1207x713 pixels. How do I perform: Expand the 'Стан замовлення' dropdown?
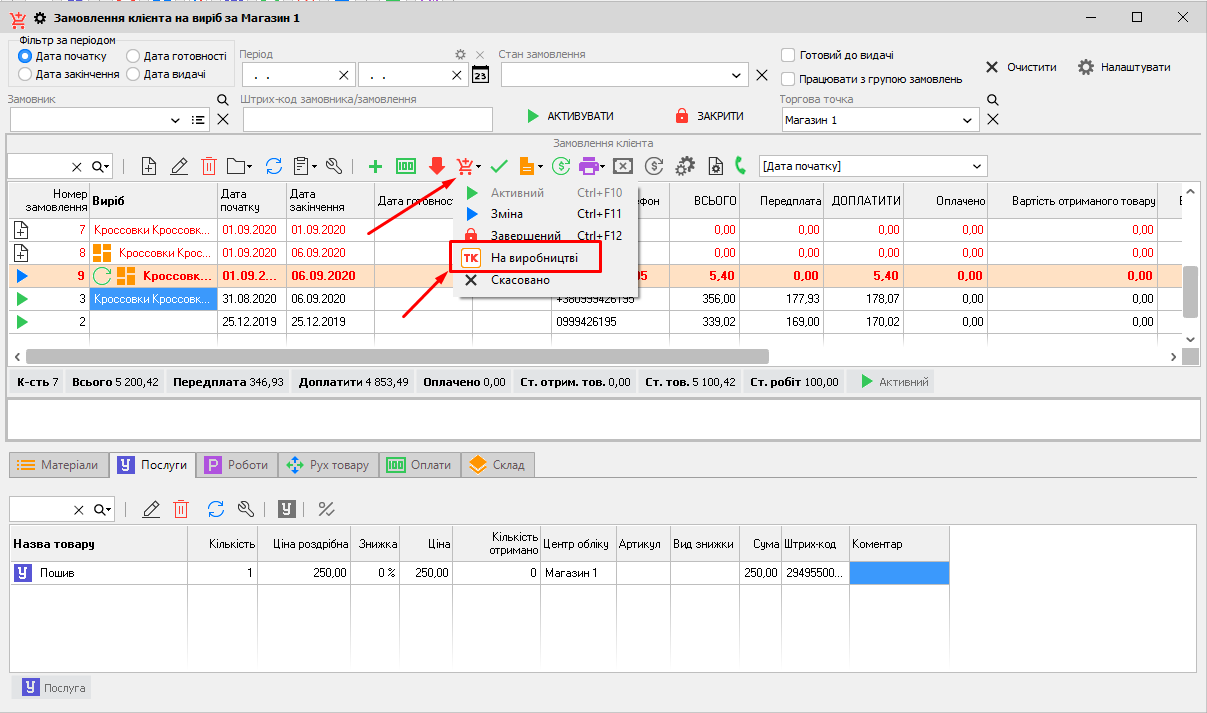(x=737, y=75)
